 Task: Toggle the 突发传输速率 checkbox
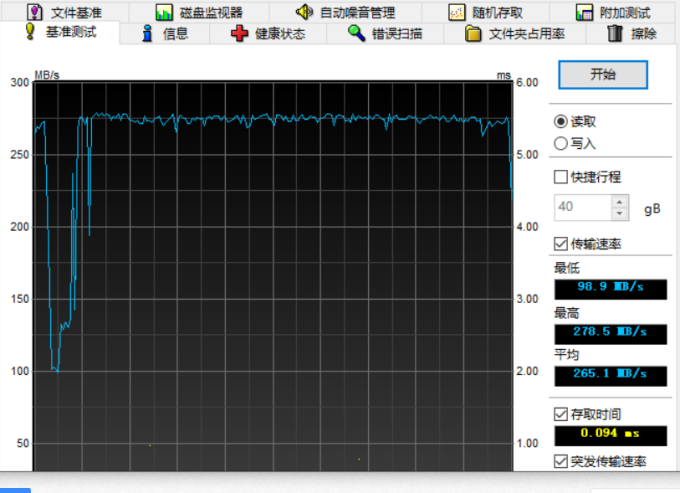coord(561,461)
